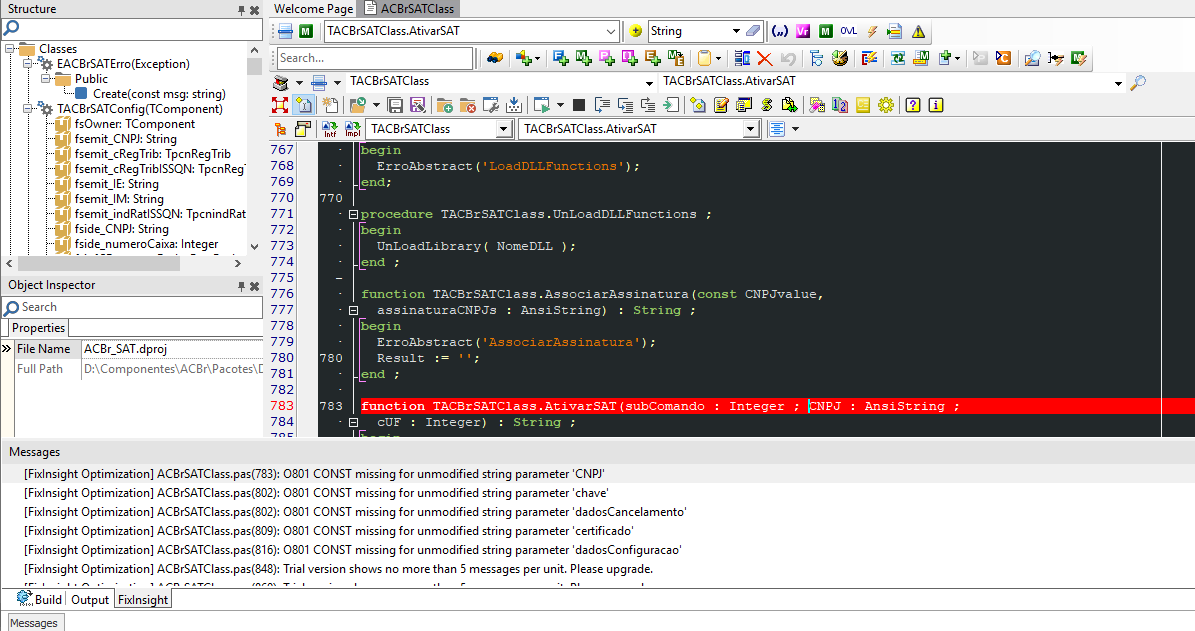The width and height of the screenshot is (1195, 631).
Task: Click the Structure panel search box
Action: tap(133, 29)
